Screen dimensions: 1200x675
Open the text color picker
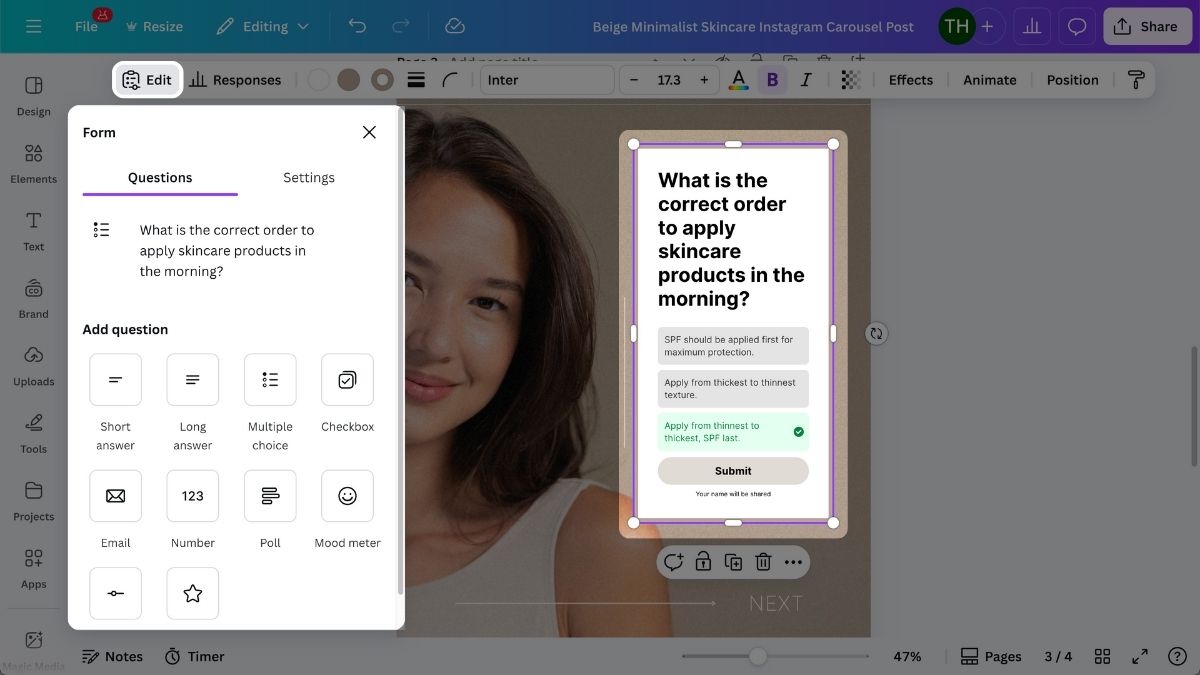[739, 80]
